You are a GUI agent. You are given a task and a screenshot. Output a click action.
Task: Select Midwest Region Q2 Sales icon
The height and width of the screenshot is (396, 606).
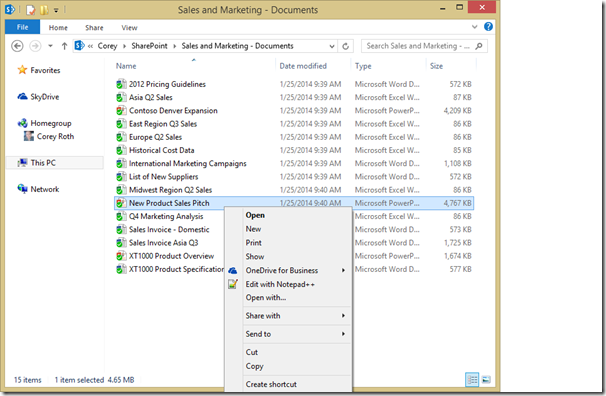(x=121, y=190)
